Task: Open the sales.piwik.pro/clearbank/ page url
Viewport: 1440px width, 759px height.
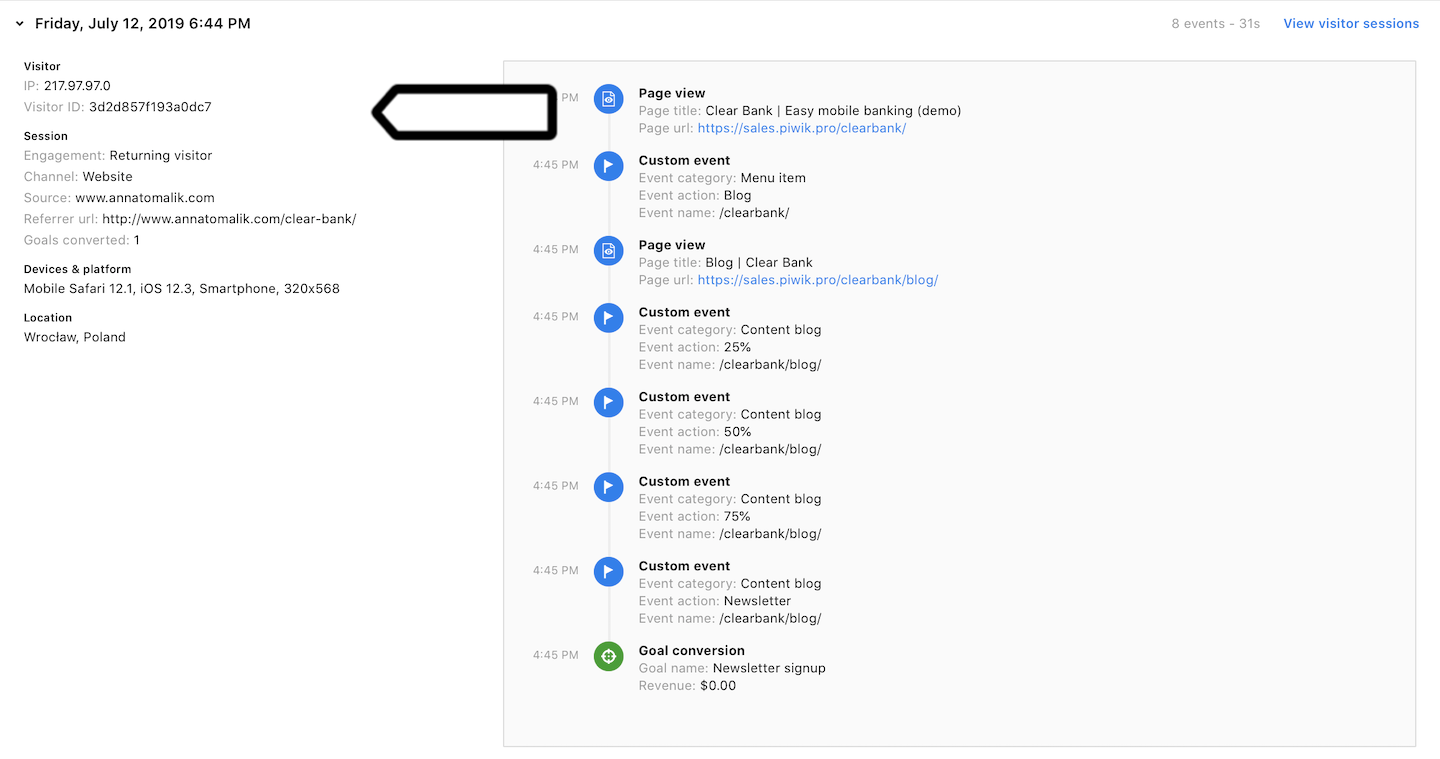Action: click(x=802, y=128)
